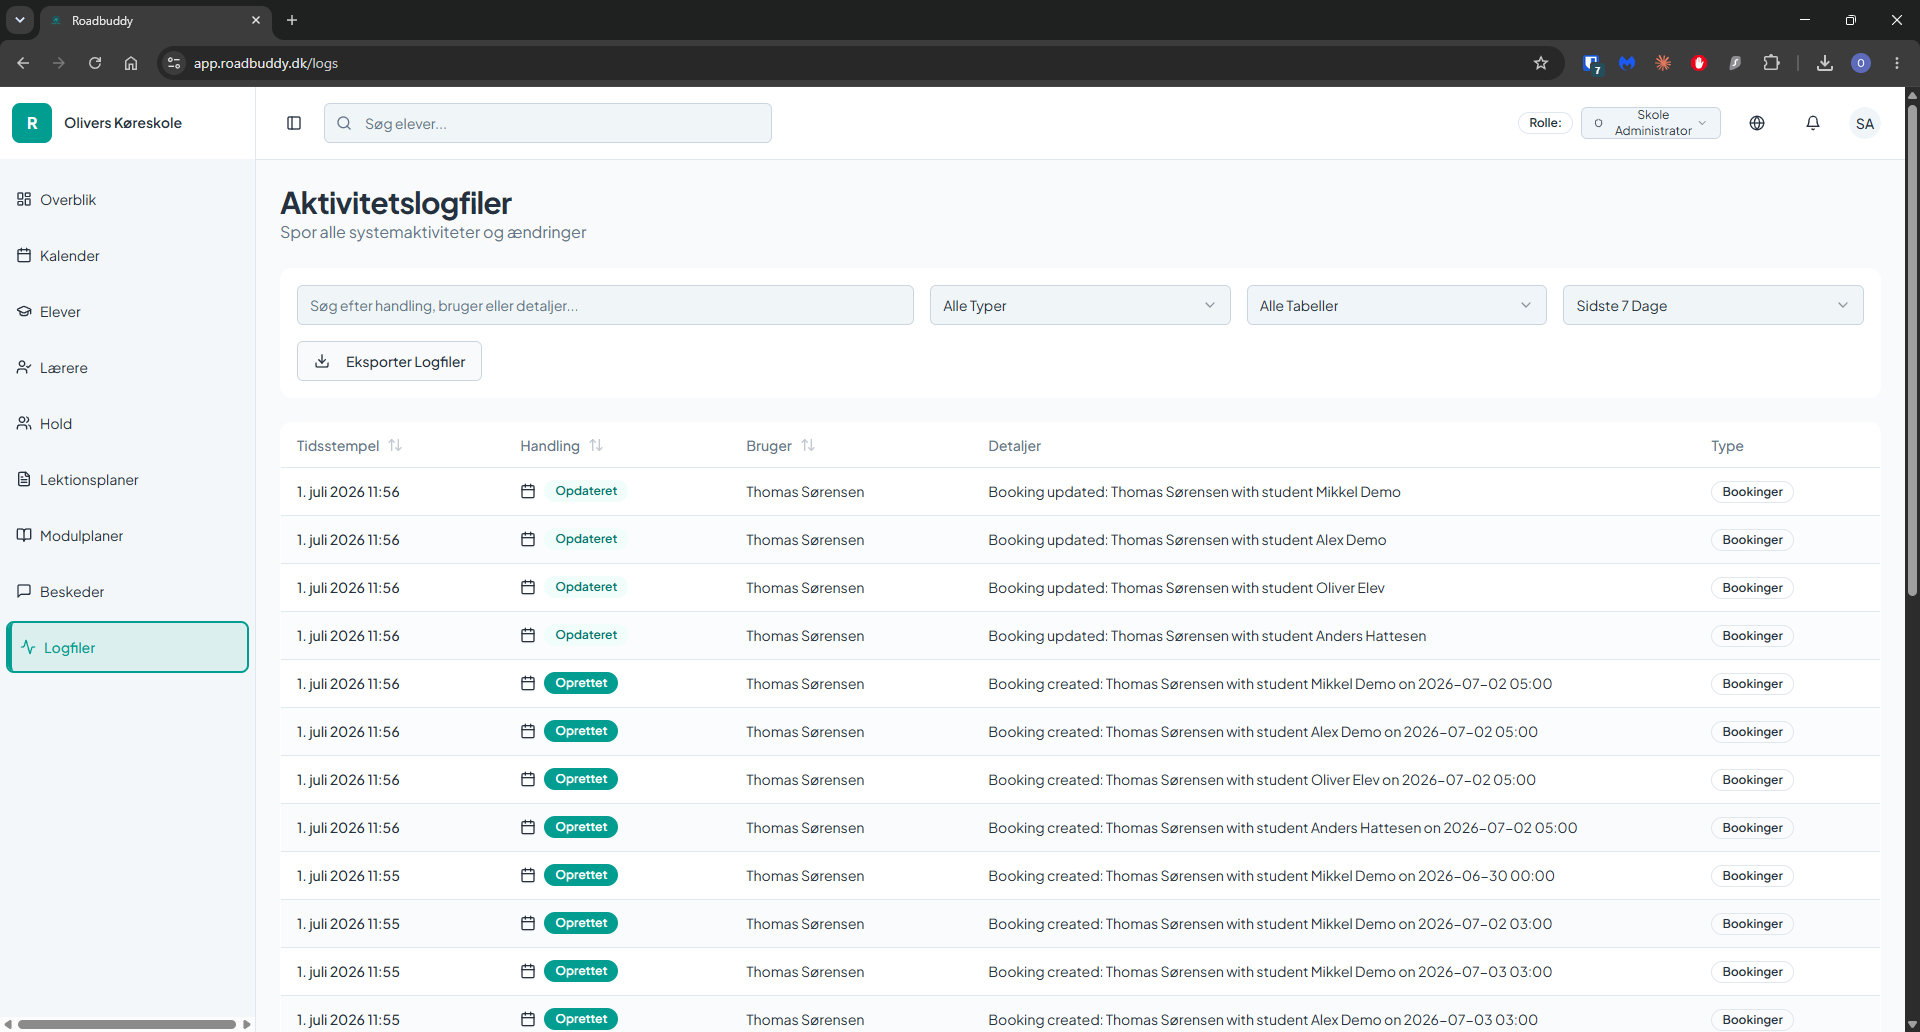View site information icon in address bar

(x=174, y=63)
